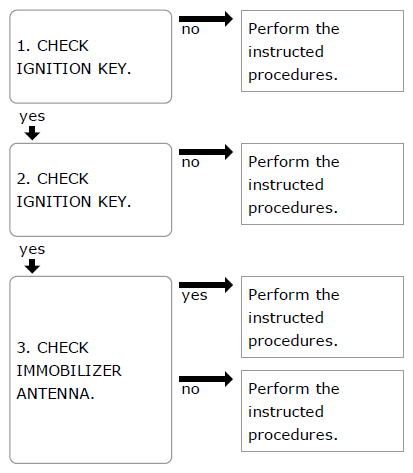The width and height of the screenshot is (413, 473).
Task: Click the down arrow below step 2
Action: coord(32,266)
